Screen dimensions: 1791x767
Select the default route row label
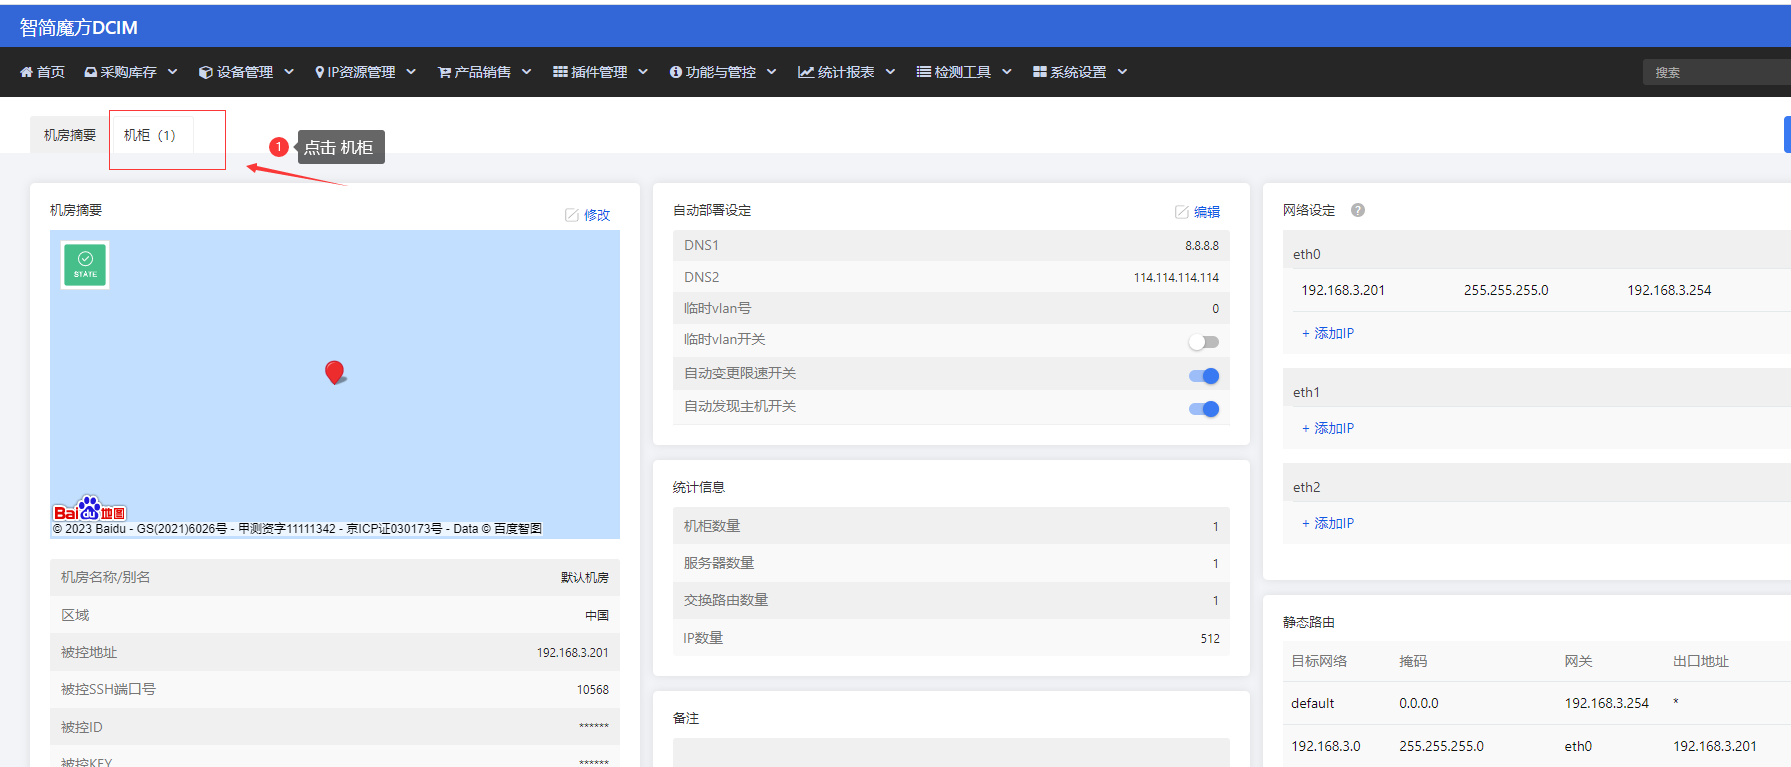pyautogui.click(x=1312, y=703)
